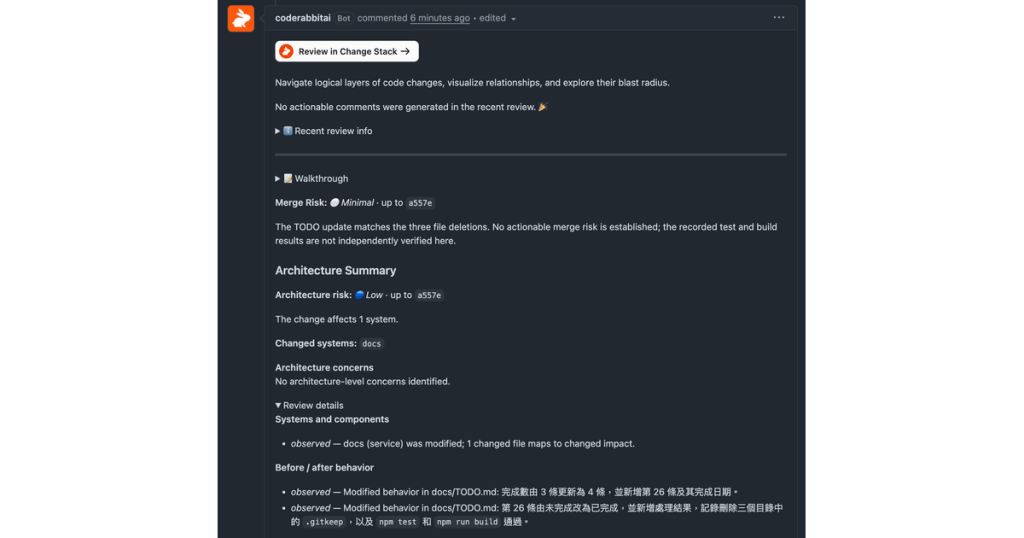The width and height of the screenshot is (1024, 538).
Task: Click the docs changed-system tag
Action: tap(372, 343)
